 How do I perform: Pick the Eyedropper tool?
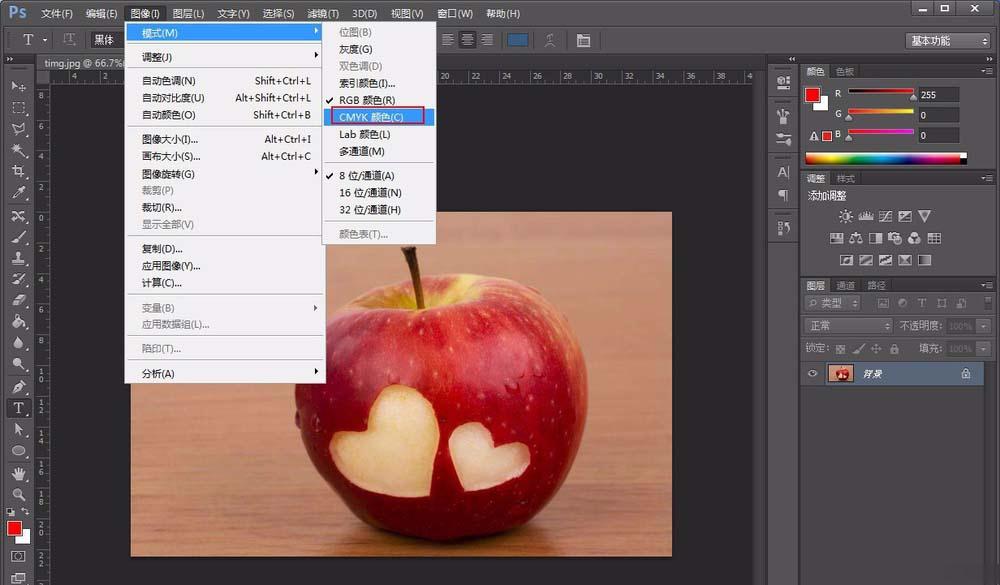pos(18,193)
